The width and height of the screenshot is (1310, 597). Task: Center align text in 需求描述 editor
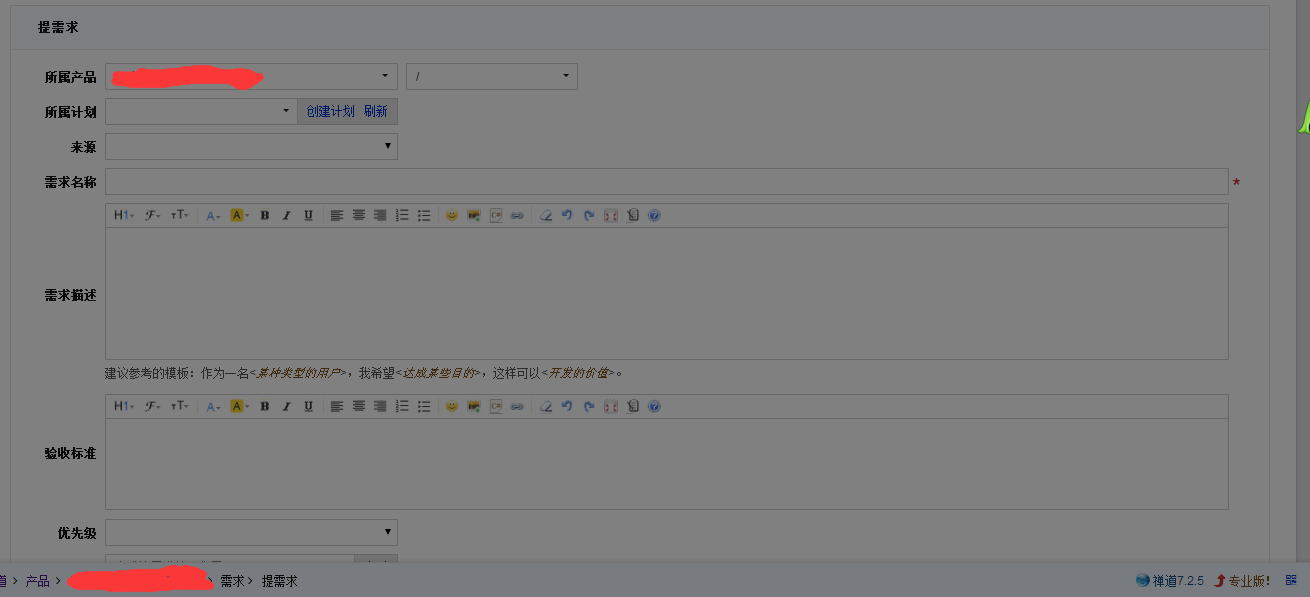(x=359, y=215)
